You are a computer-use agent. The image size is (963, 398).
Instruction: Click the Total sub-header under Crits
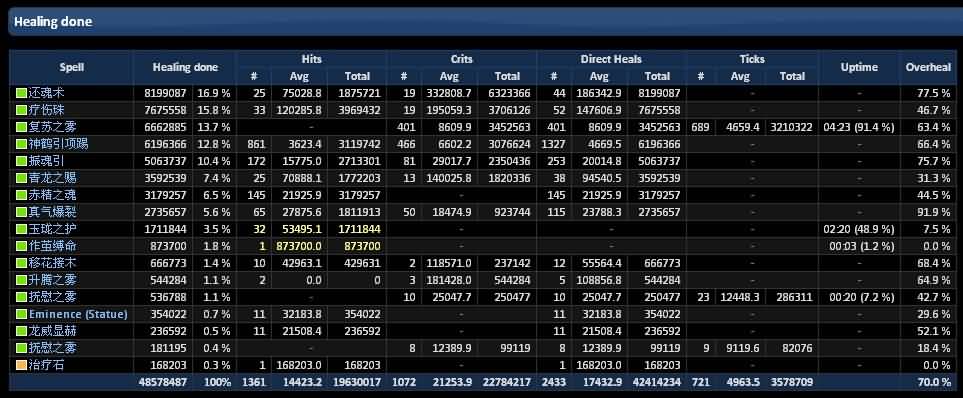pyautogui.click(x=507, y=76)
